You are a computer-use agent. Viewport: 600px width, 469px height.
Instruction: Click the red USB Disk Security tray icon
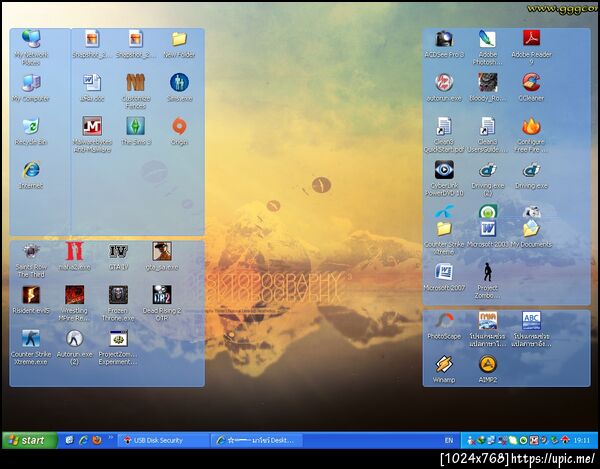(x=565, y=441)
